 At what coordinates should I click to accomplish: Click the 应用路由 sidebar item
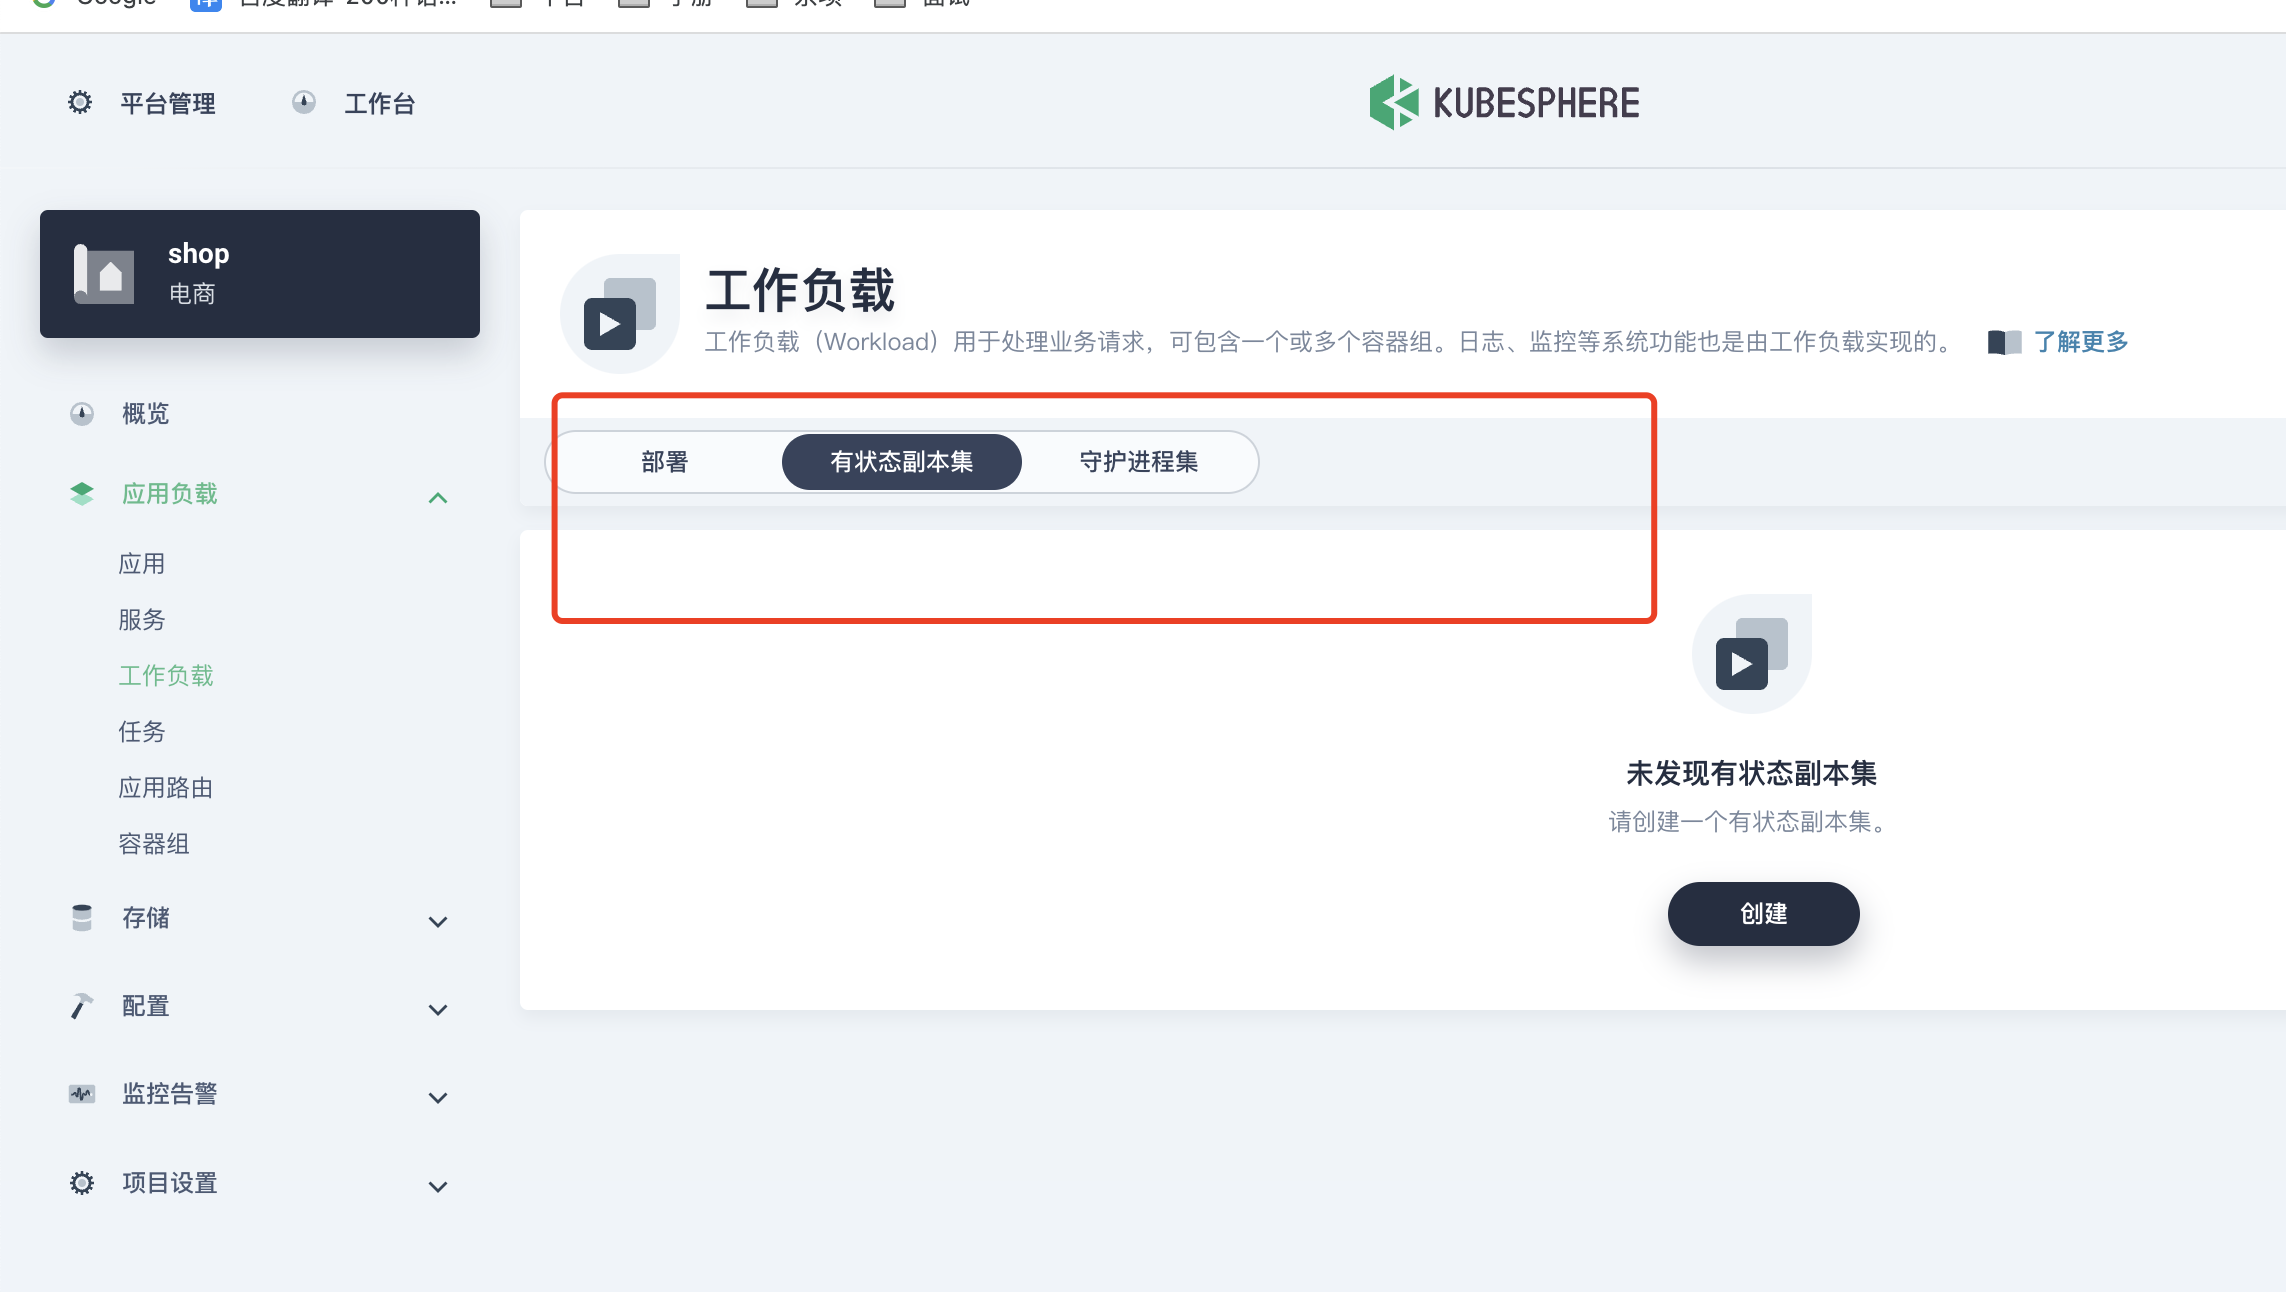click(x=165, y=787)
